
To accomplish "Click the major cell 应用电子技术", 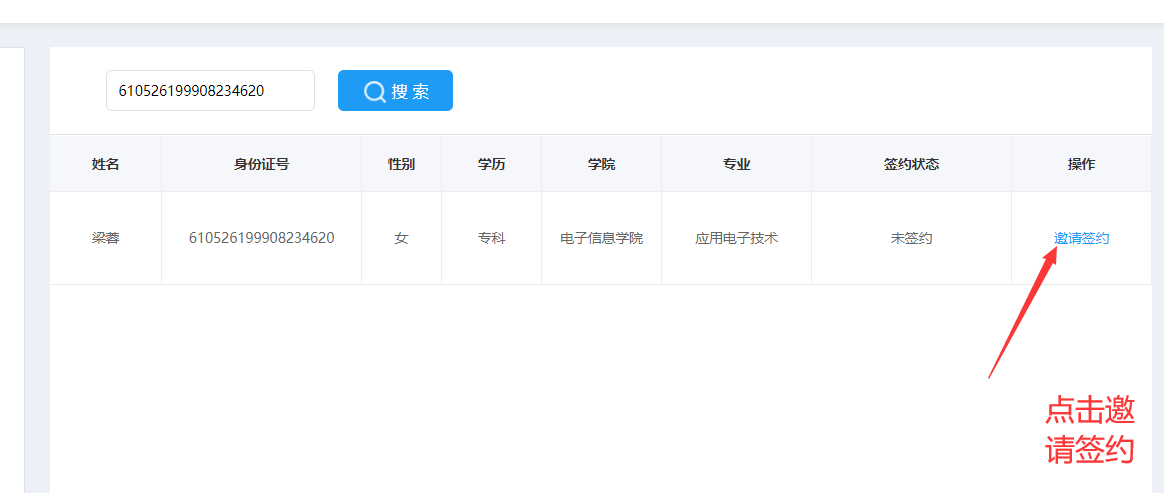I will [x=736, y=239].
